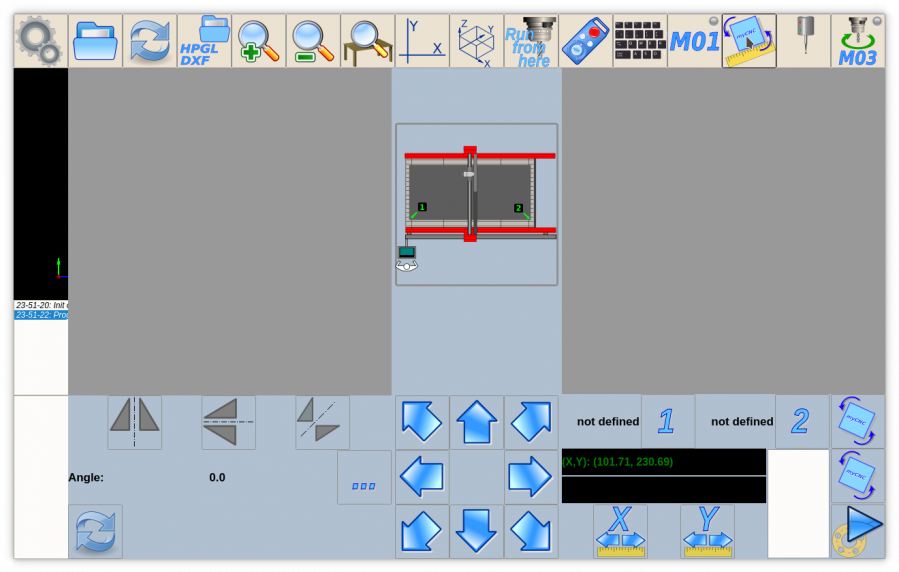Viewport: 899px width, 572px height.
Task: Click the X axis measure button
Action: (x=620, y=530)
